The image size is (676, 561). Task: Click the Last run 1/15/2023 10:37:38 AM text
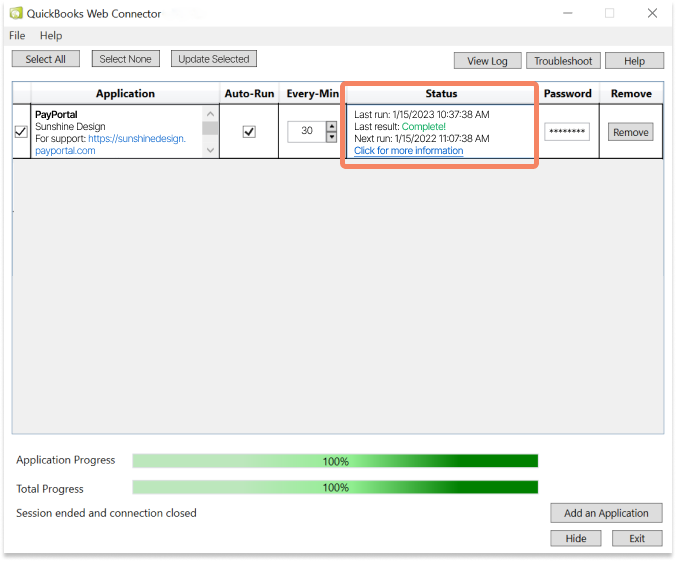click(422, 114)
